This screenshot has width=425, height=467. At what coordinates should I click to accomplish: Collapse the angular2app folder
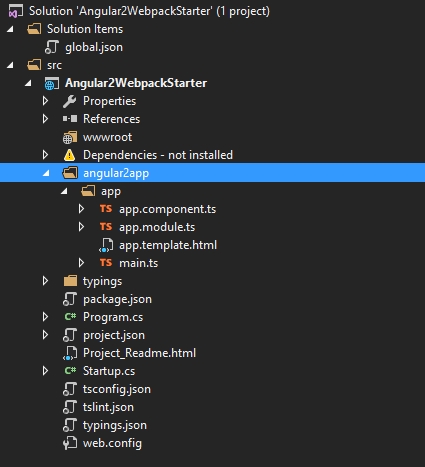click(x=46, y=173)
